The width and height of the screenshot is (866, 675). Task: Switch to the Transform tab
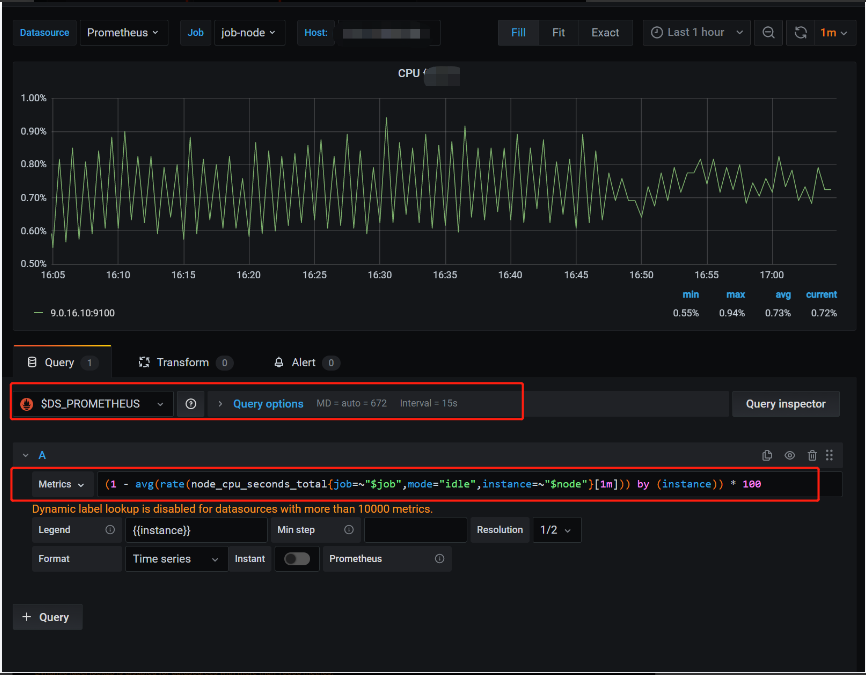pyautogui.click(x=183, y=362)
